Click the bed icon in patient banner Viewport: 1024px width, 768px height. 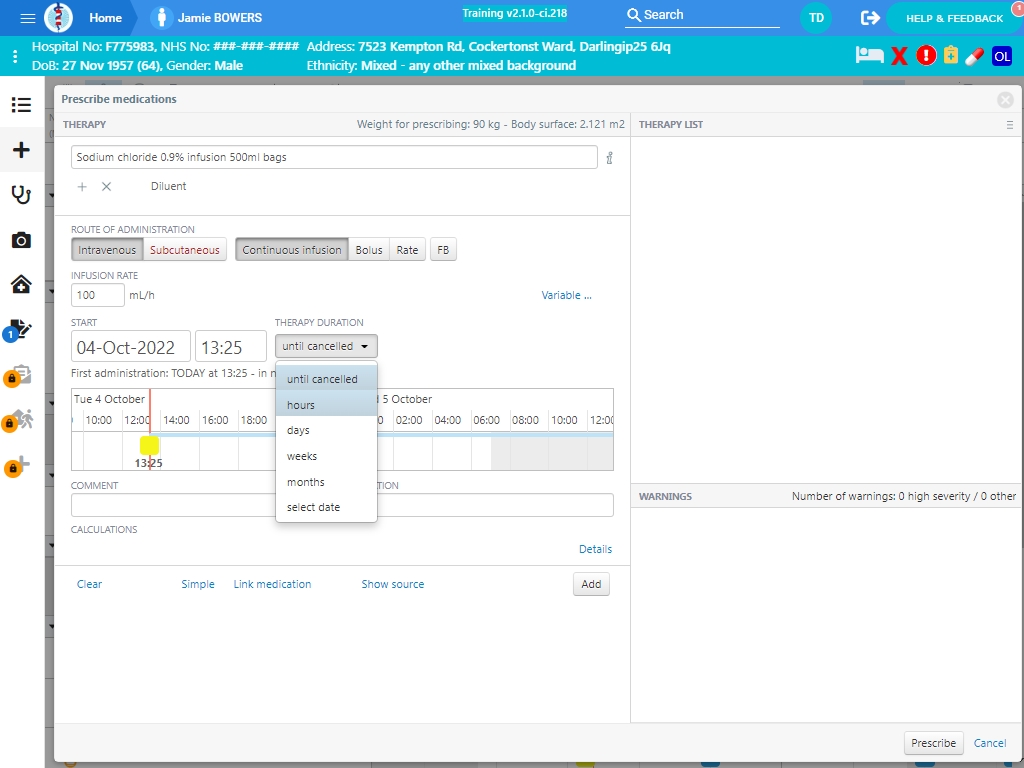click(869, 56)
